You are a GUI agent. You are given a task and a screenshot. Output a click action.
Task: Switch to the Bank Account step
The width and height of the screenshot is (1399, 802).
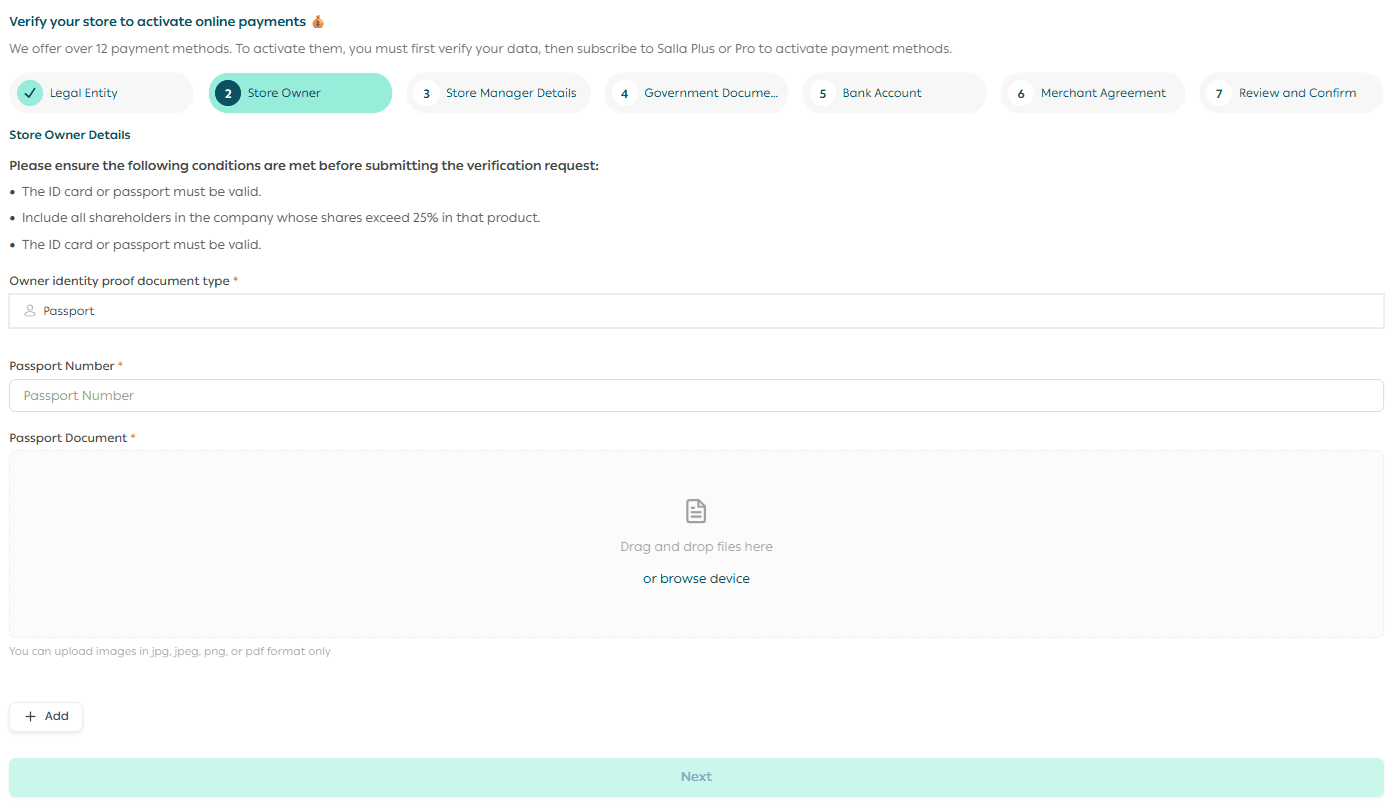[x=882, y=93]
